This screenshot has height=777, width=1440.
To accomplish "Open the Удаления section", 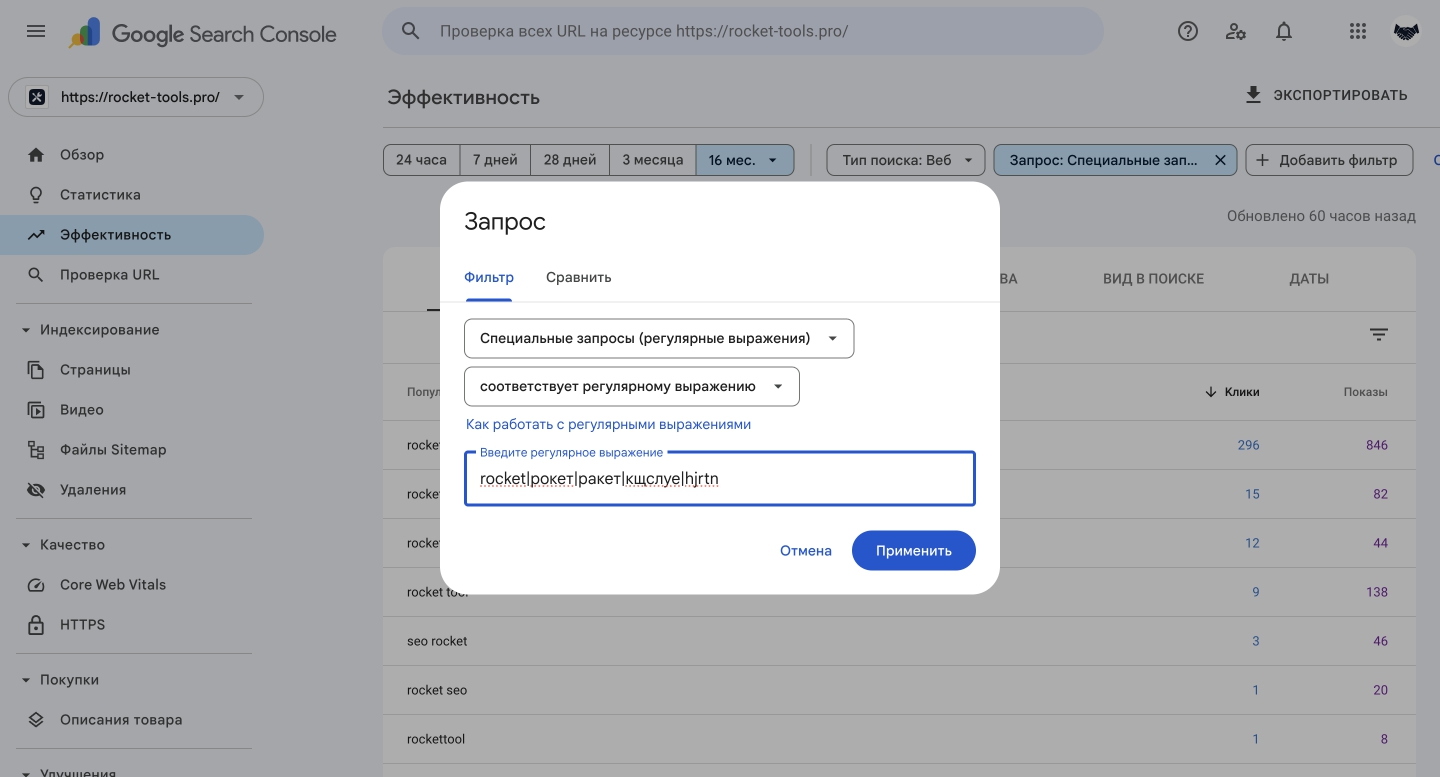I will tap(132, 490).
